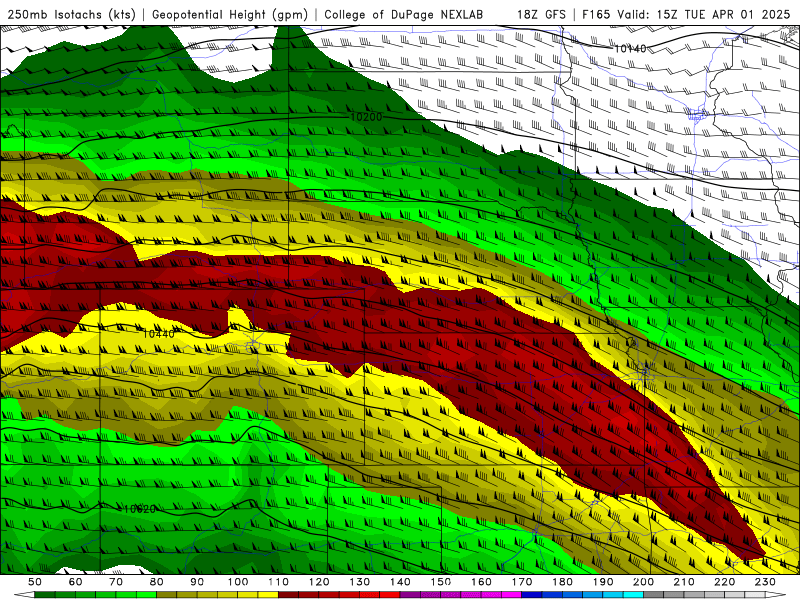Click the '180' value on the color scale
Image resolution: width=800 pixels, height=600 pixels.
562,582
